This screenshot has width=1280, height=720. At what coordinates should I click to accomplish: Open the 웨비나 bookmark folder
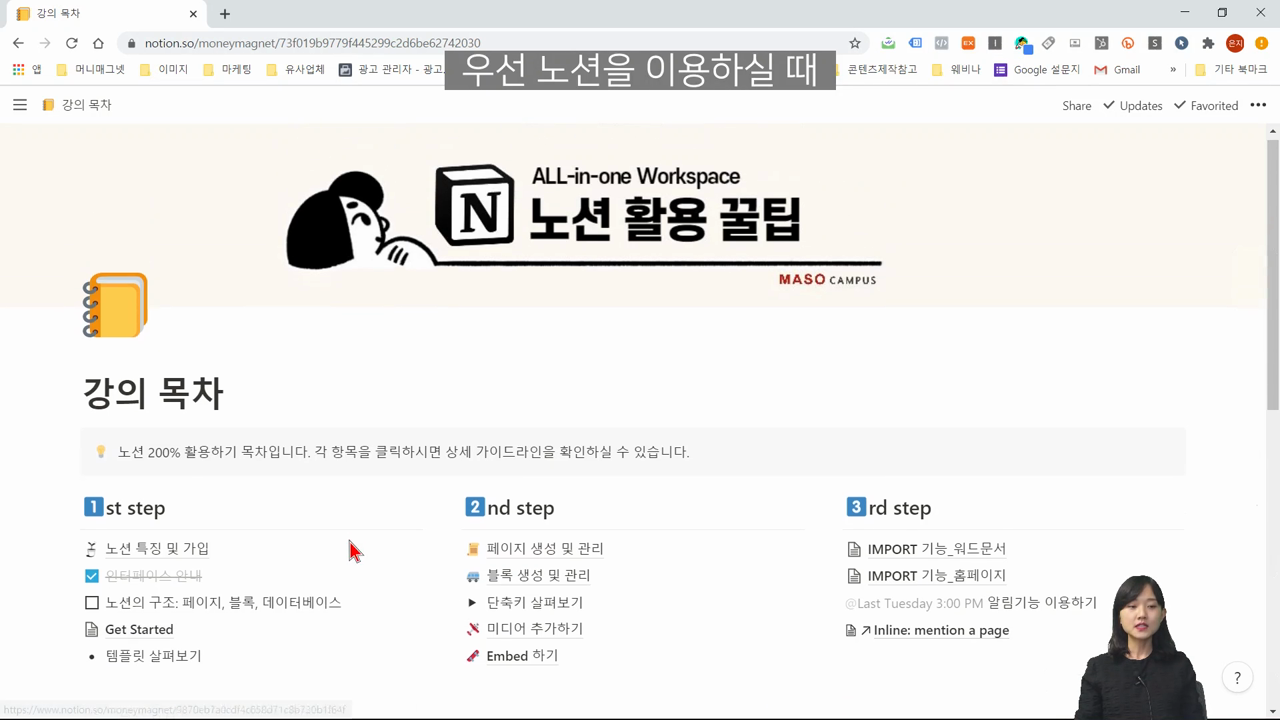click(x=956, y=70)
